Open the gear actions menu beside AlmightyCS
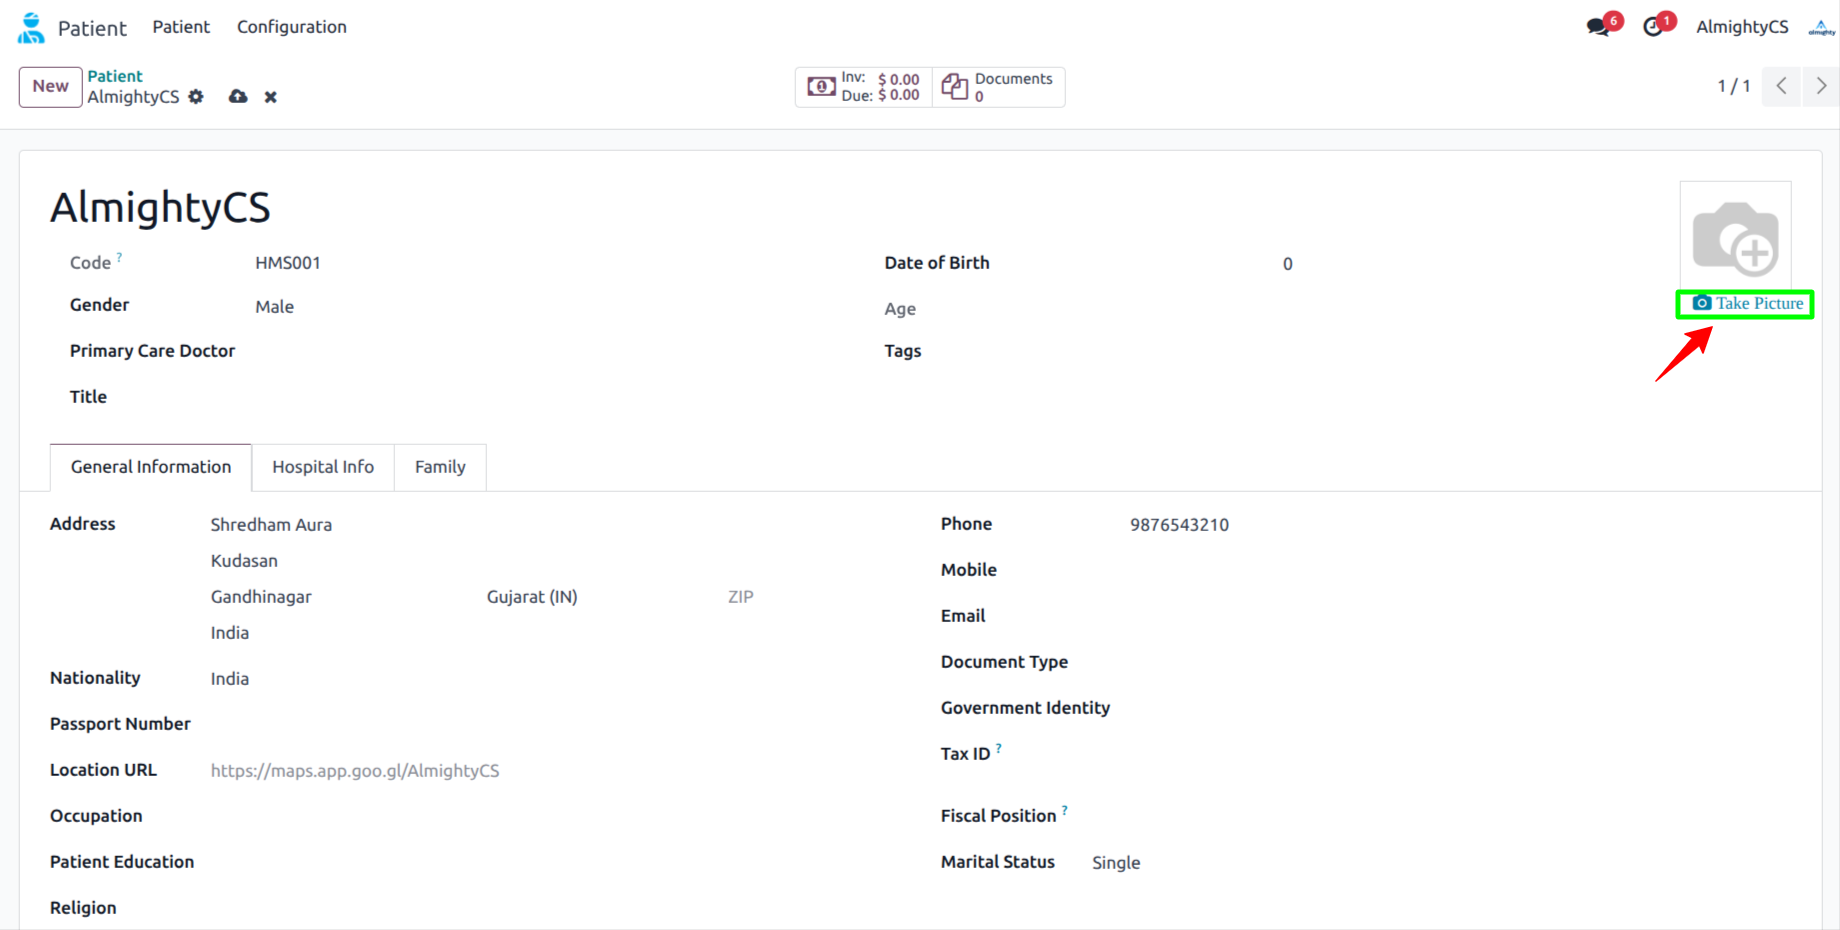The width and height of the screenshot is (1840, 930). coord(196,97)
